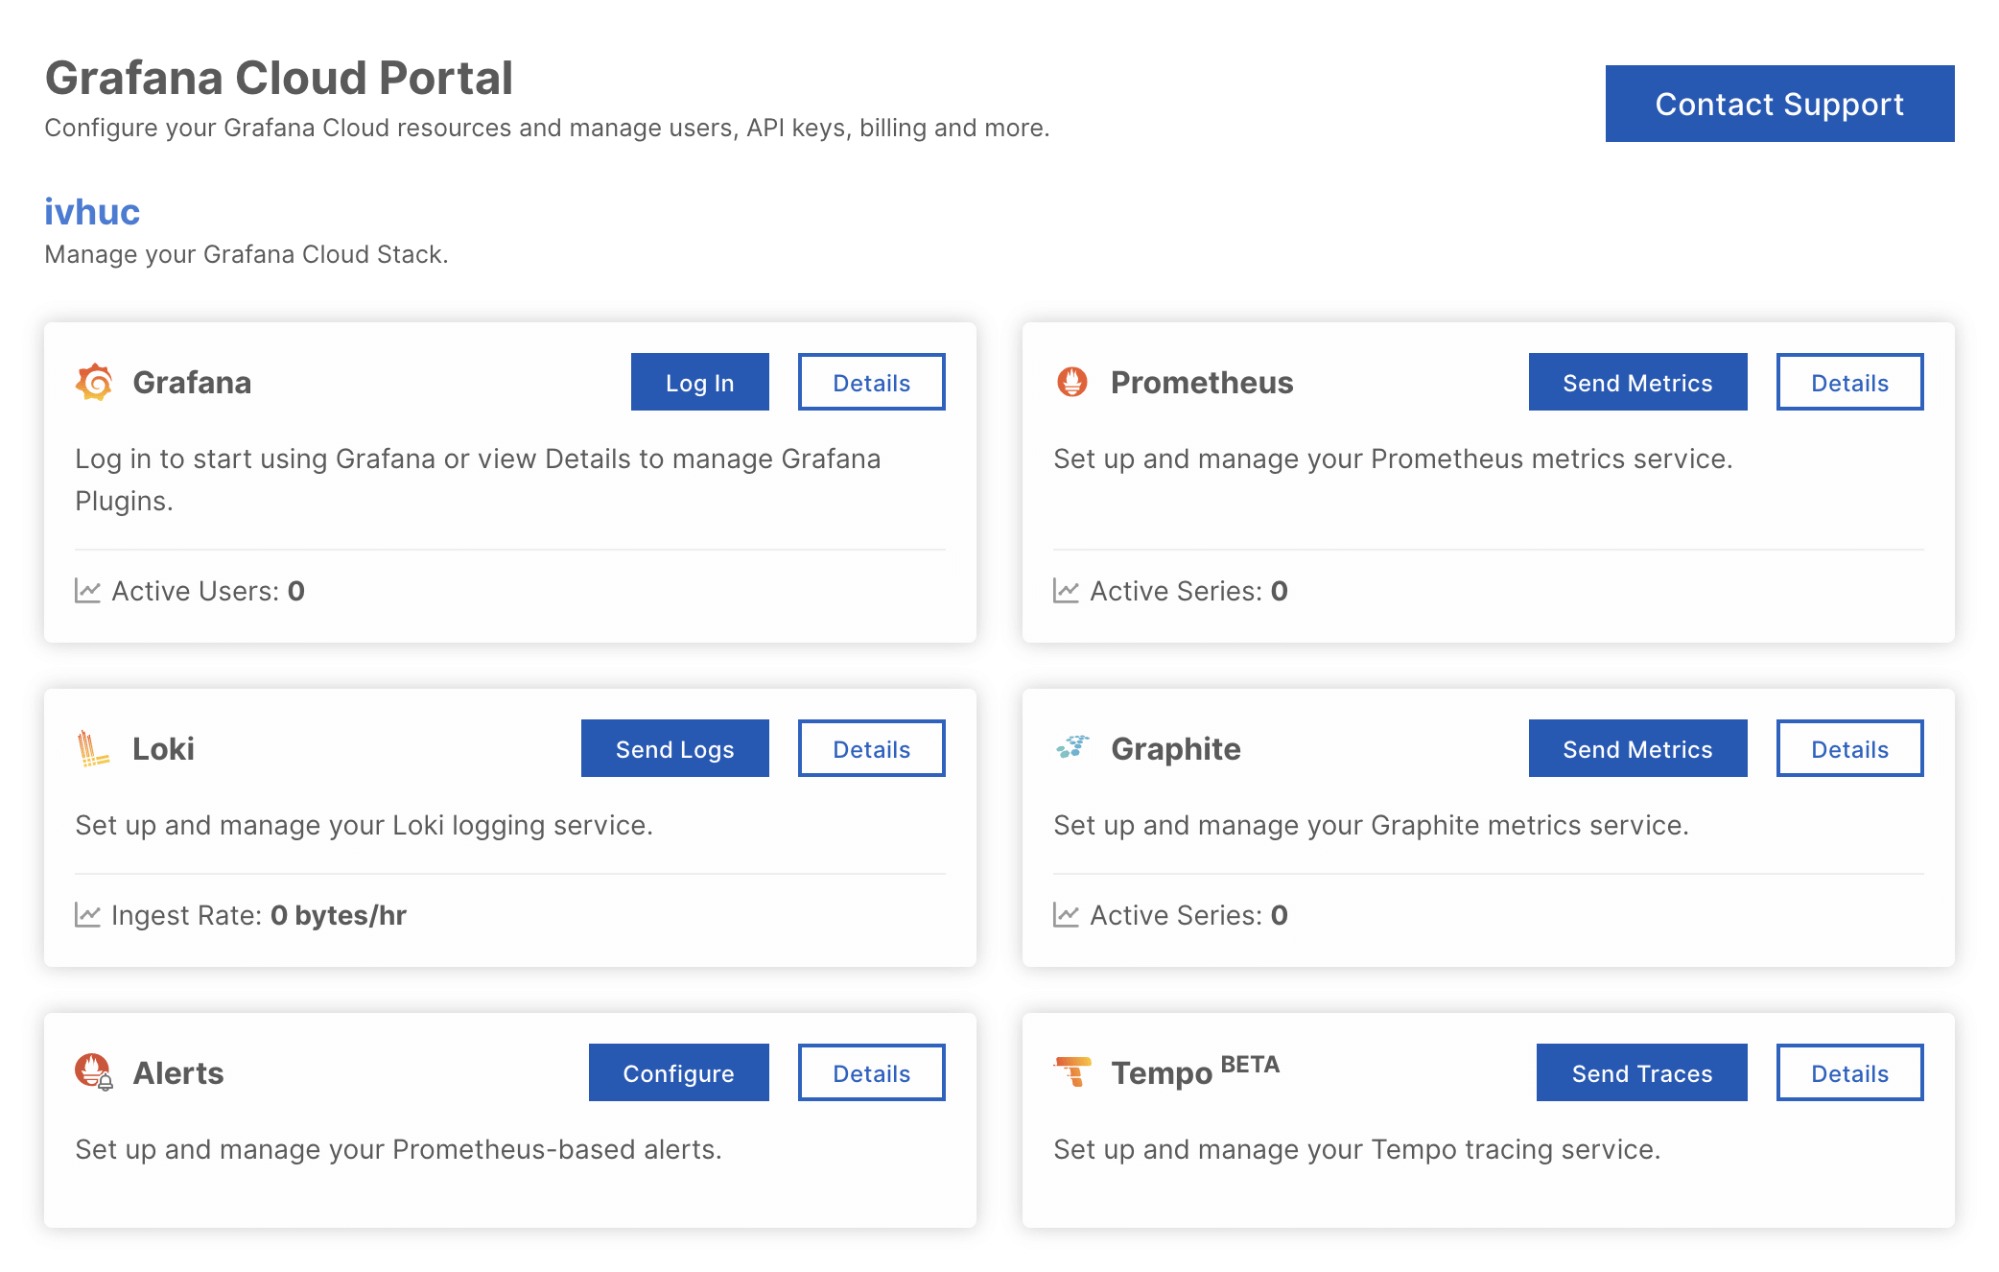This screenshot has height=1272, width=1999.
Task: Open Details for Graphite
Action: click(1849, 748)
